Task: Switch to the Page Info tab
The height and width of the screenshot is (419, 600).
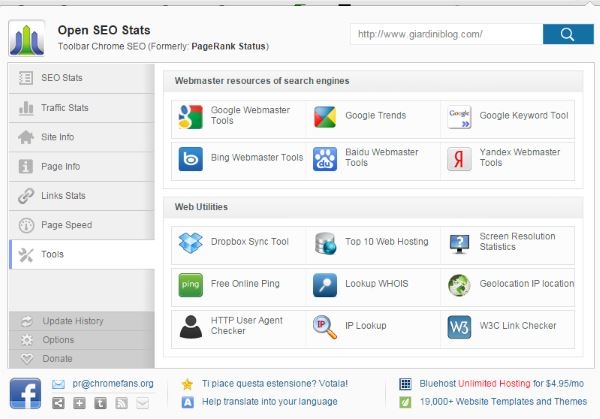Action: [82, 166]
